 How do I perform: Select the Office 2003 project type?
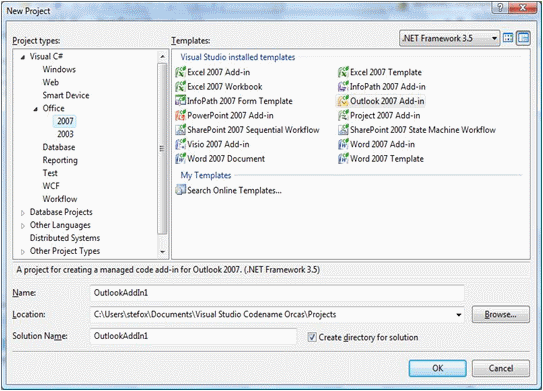click(65, 134)
